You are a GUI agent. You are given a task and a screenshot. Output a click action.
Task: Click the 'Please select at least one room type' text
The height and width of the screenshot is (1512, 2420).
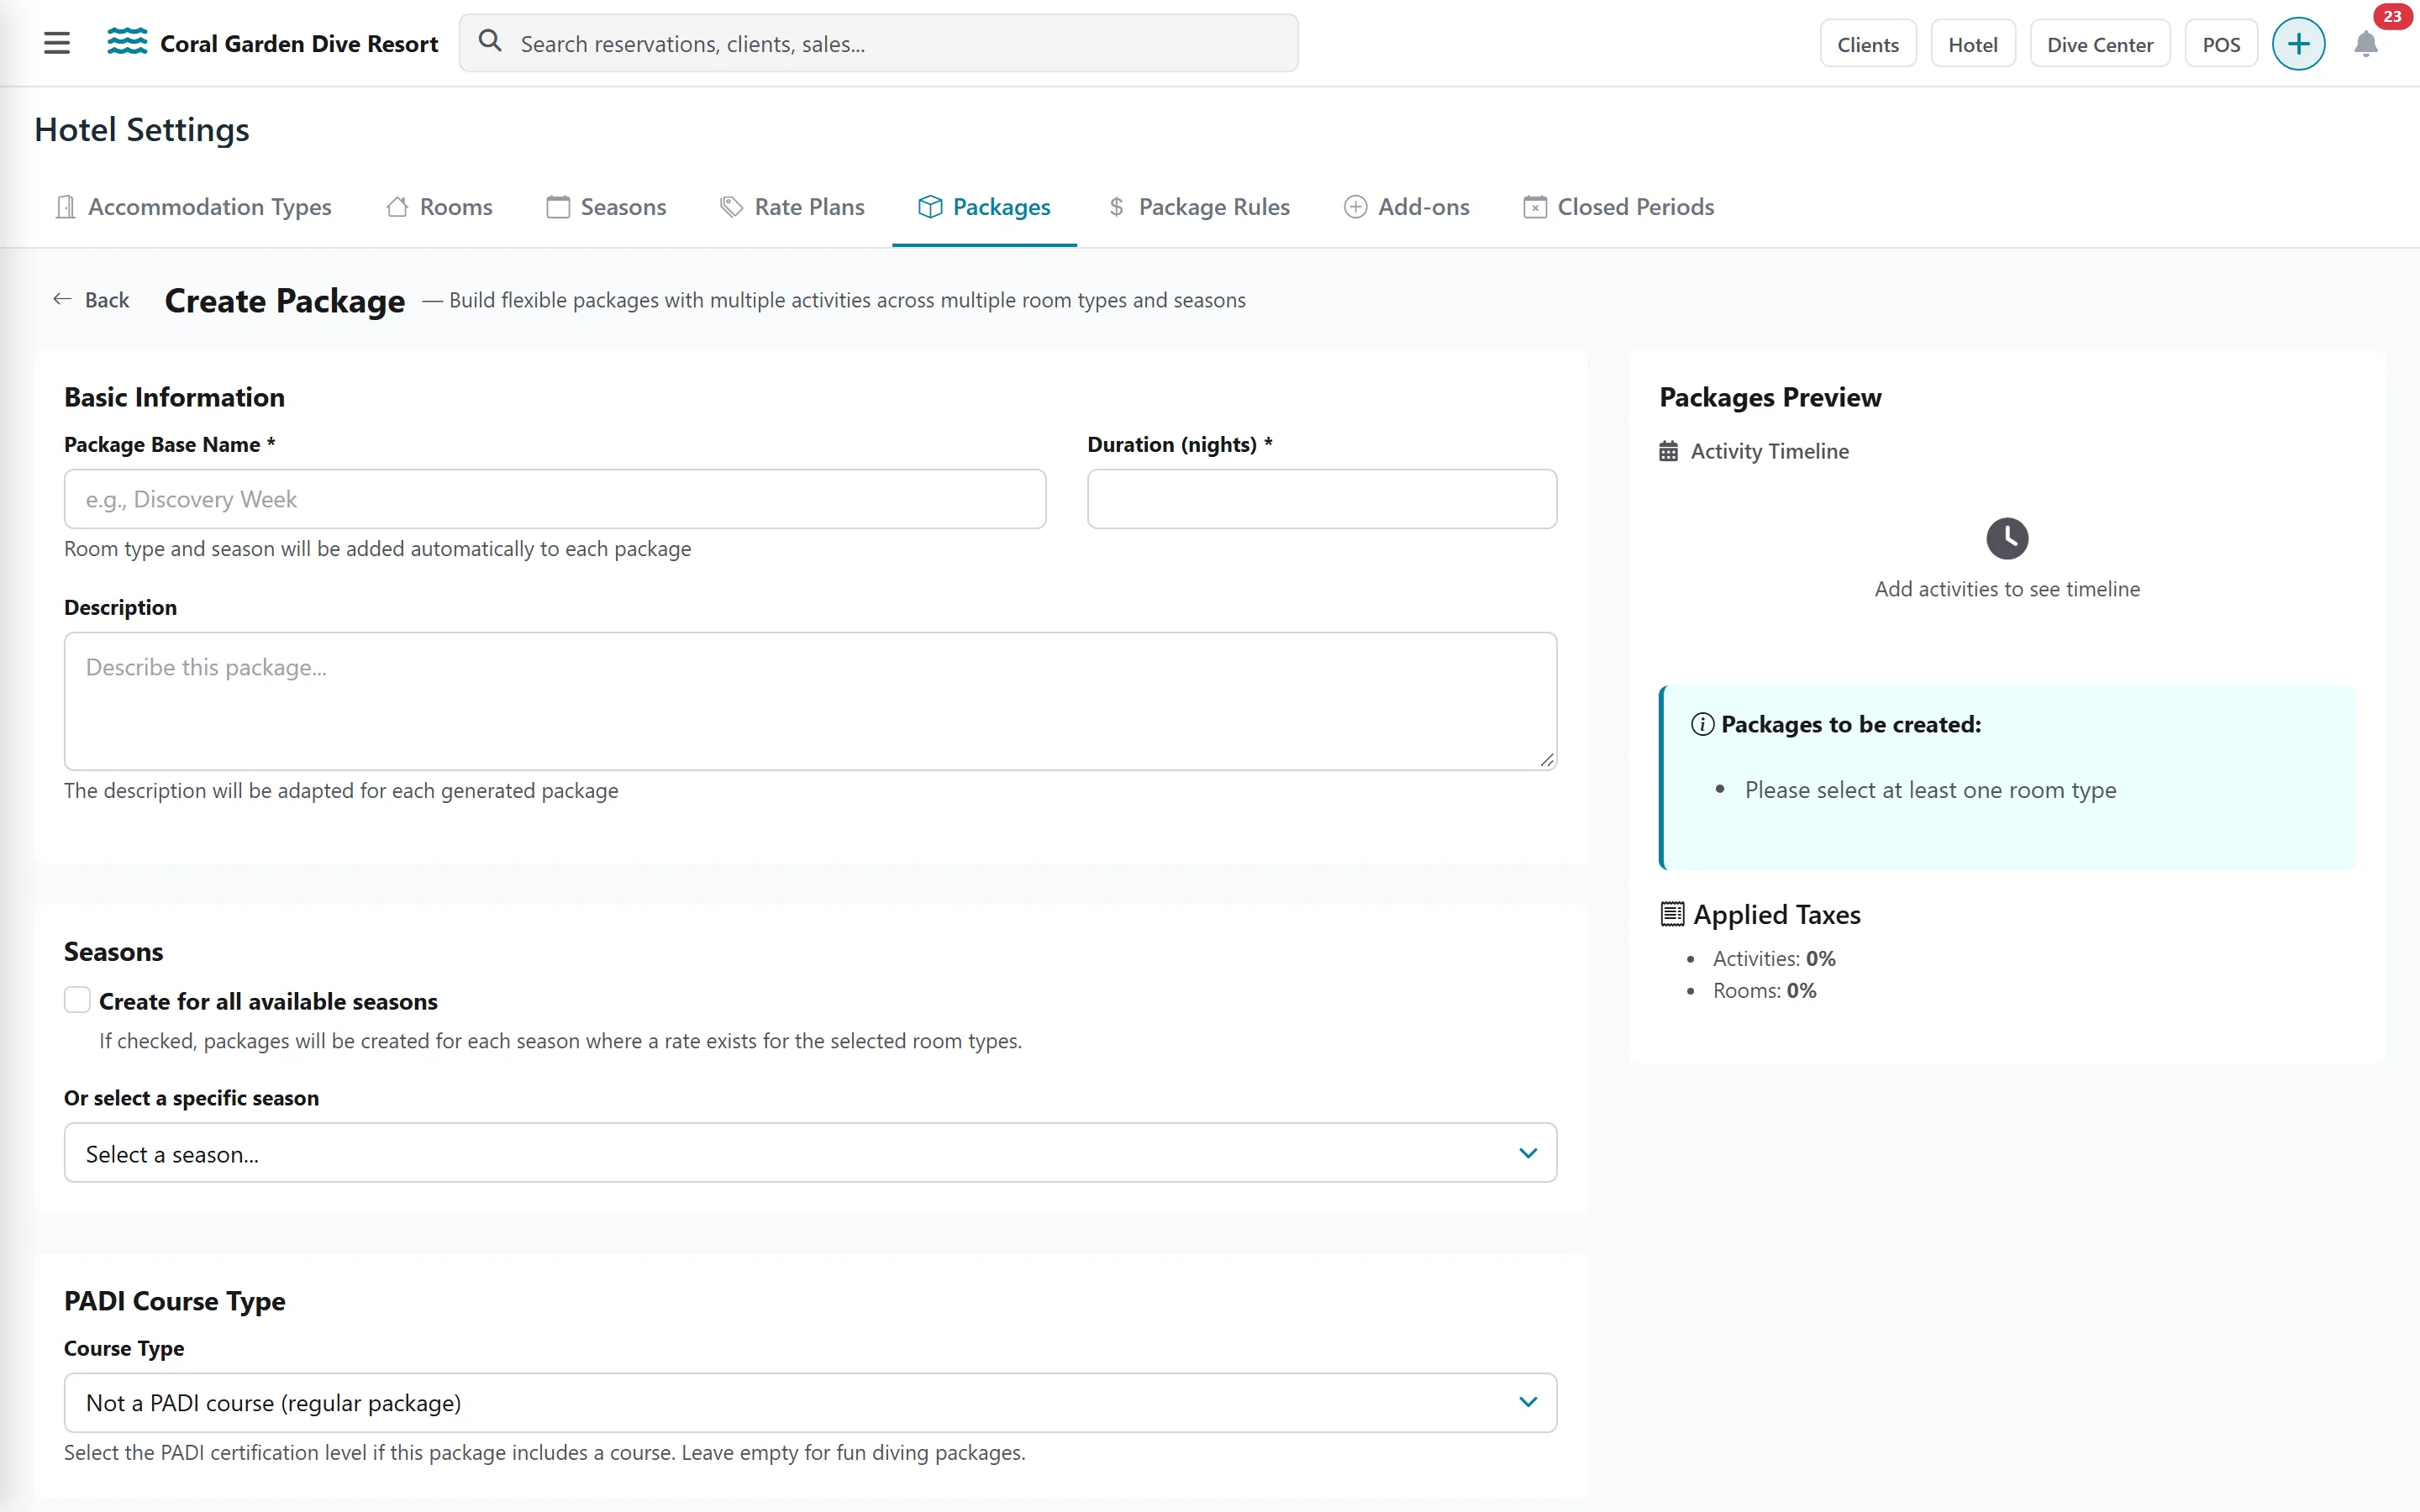1930,790
